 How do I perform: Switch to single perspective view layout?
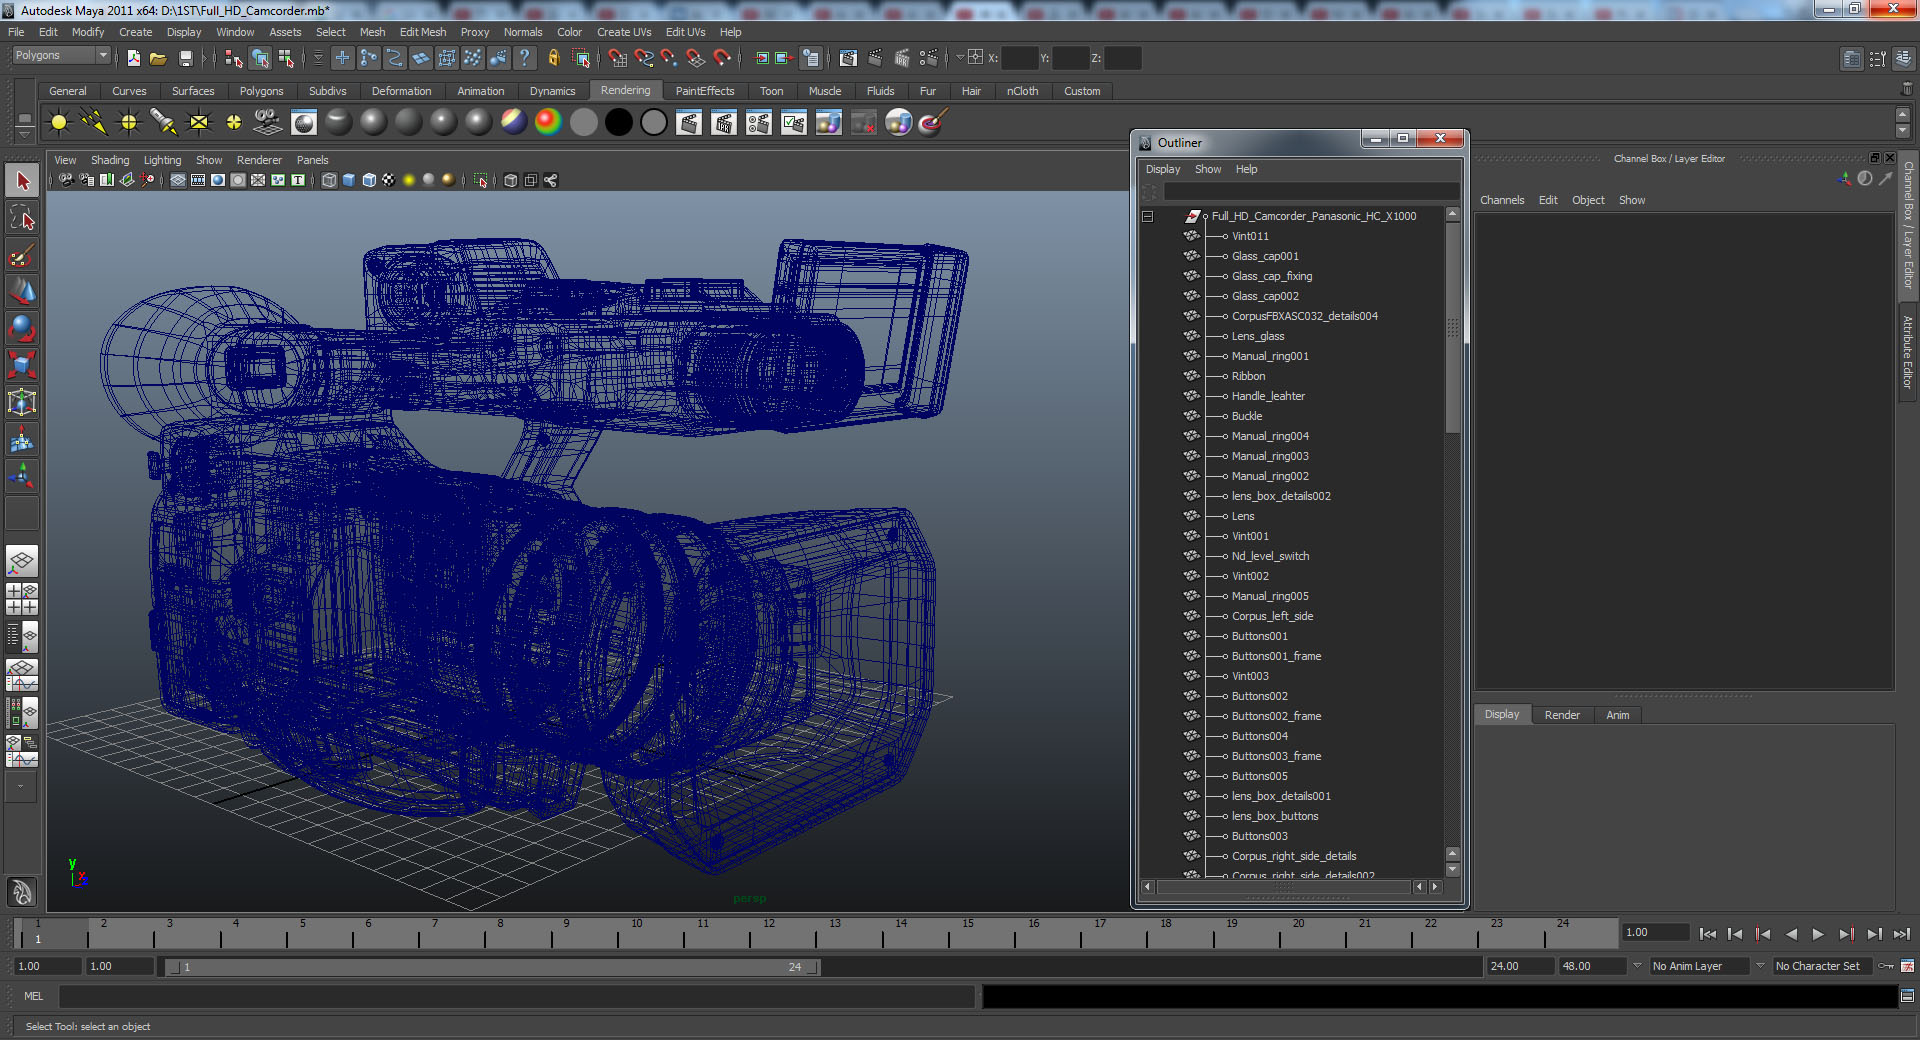22,561
